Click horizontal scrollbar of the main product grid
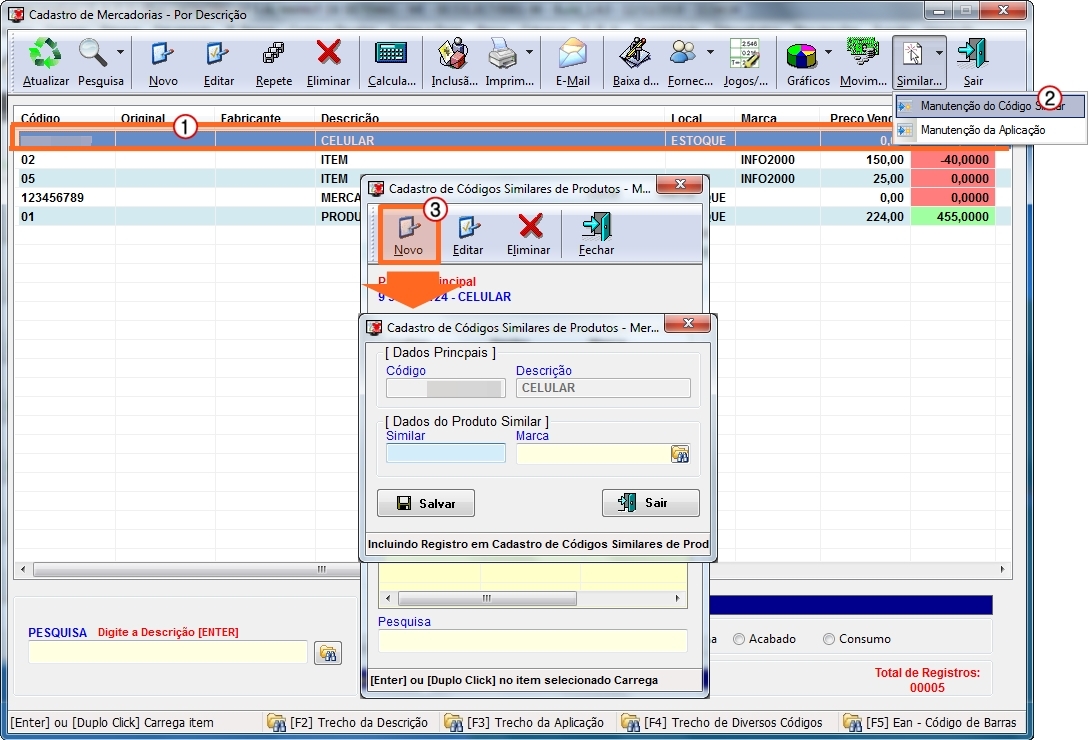The width and height of the screenshot is (1088, 740). 200,569
